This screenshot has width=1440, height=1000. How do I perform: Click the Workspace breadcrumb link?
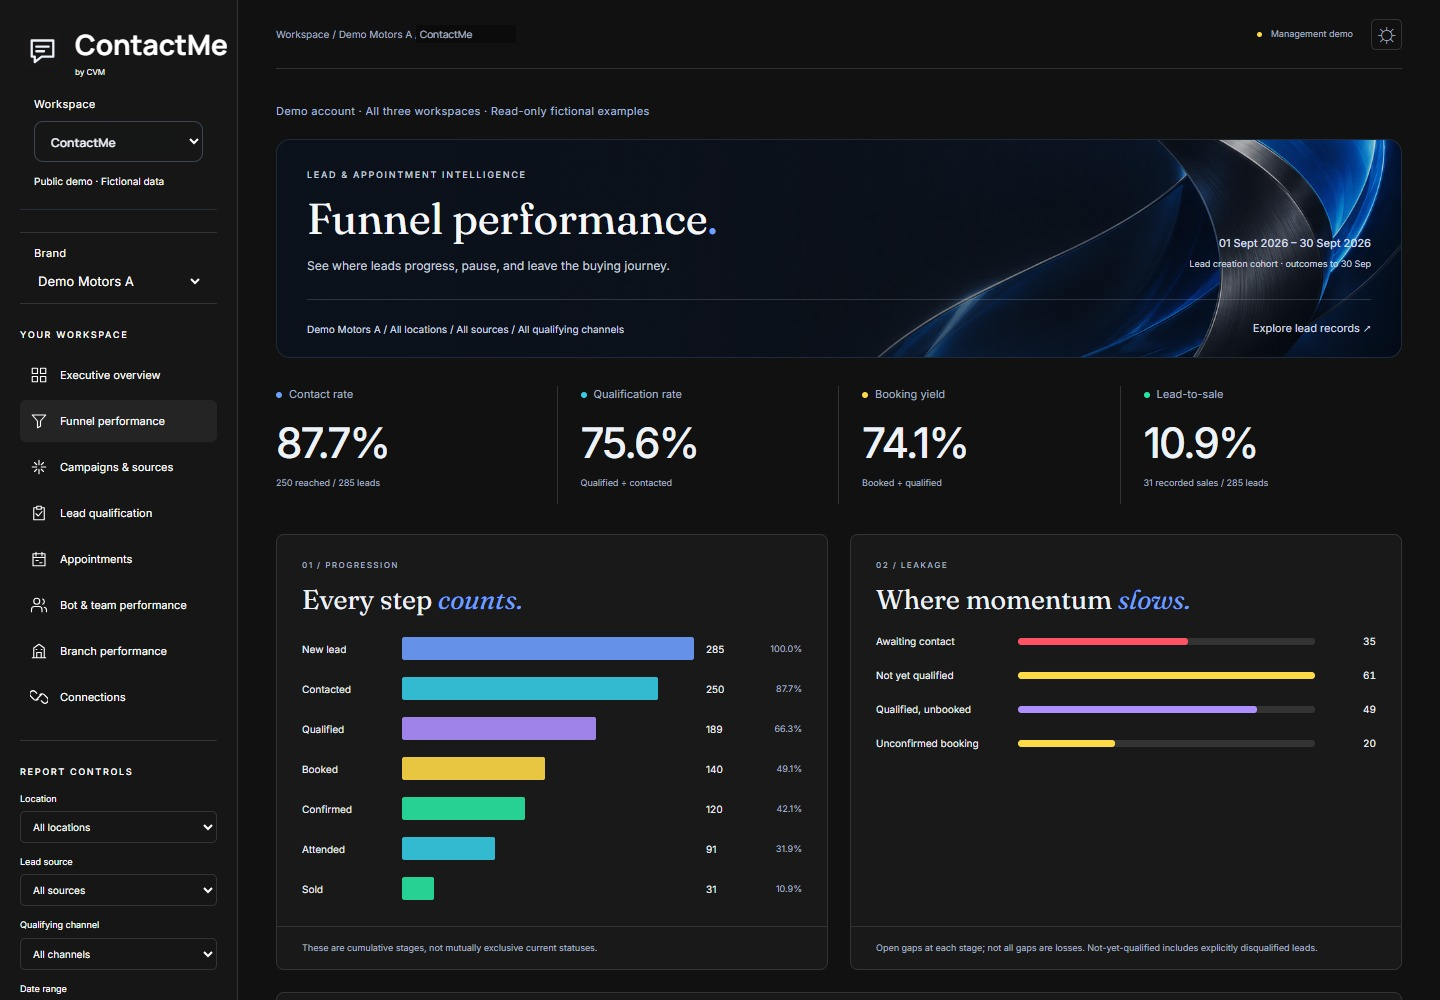tap(302, 34)
